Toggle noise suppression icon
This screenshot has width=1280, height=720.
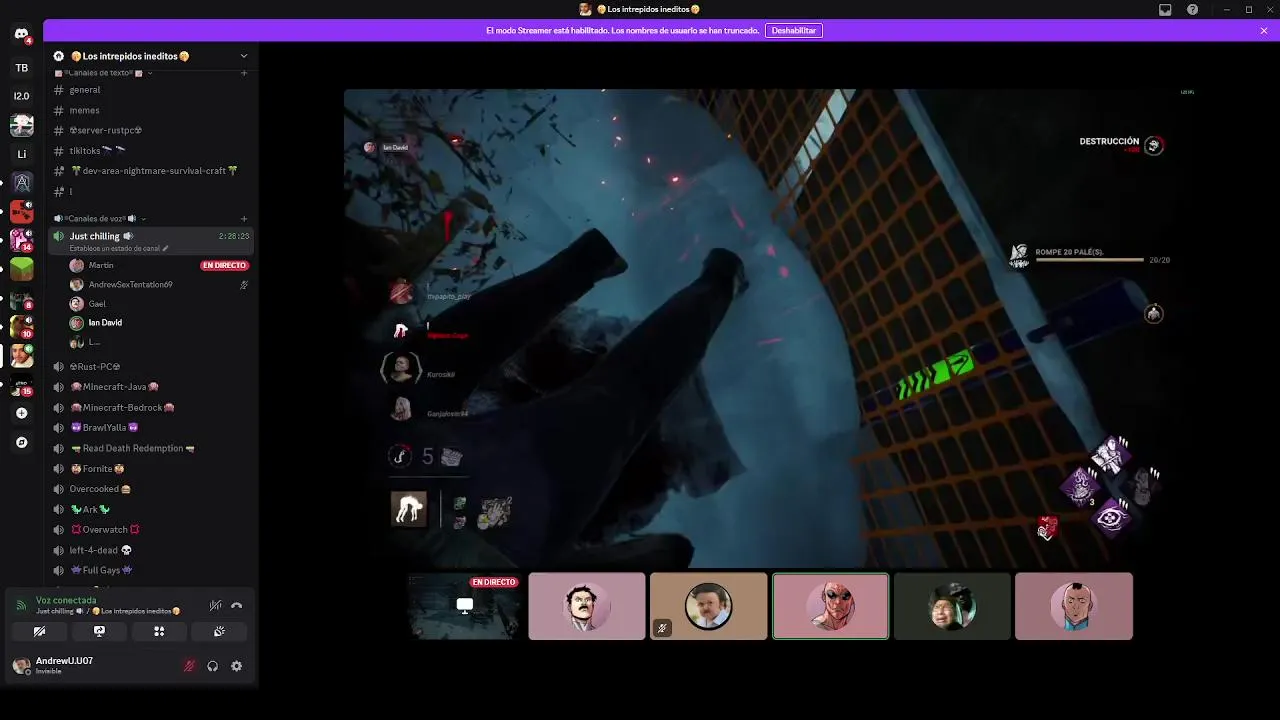(x=215, y=606)
